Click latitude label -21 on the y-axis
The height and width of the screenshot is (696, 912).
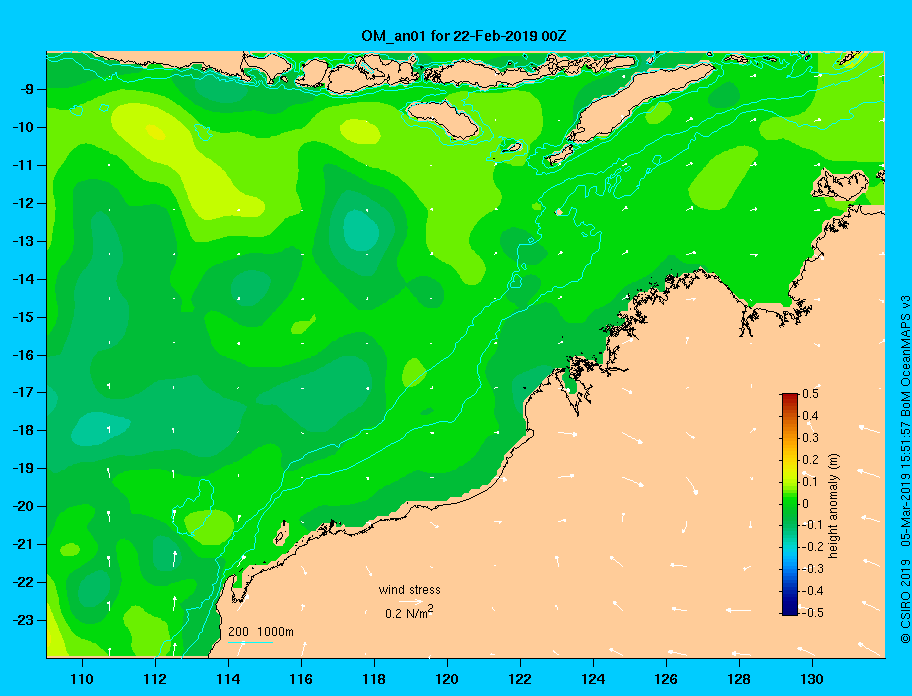(22, 544)
